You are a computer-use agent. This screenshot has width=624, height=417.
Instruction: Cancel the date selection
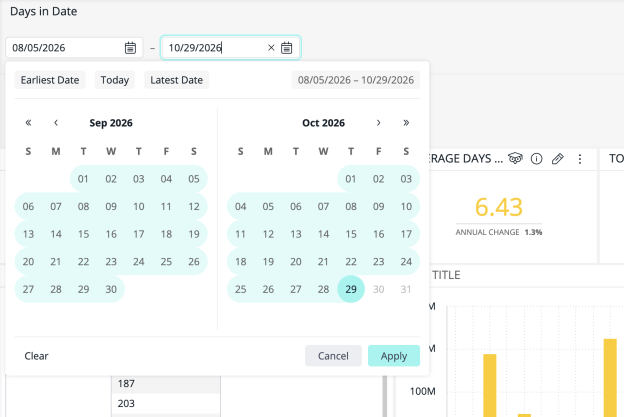333,356
